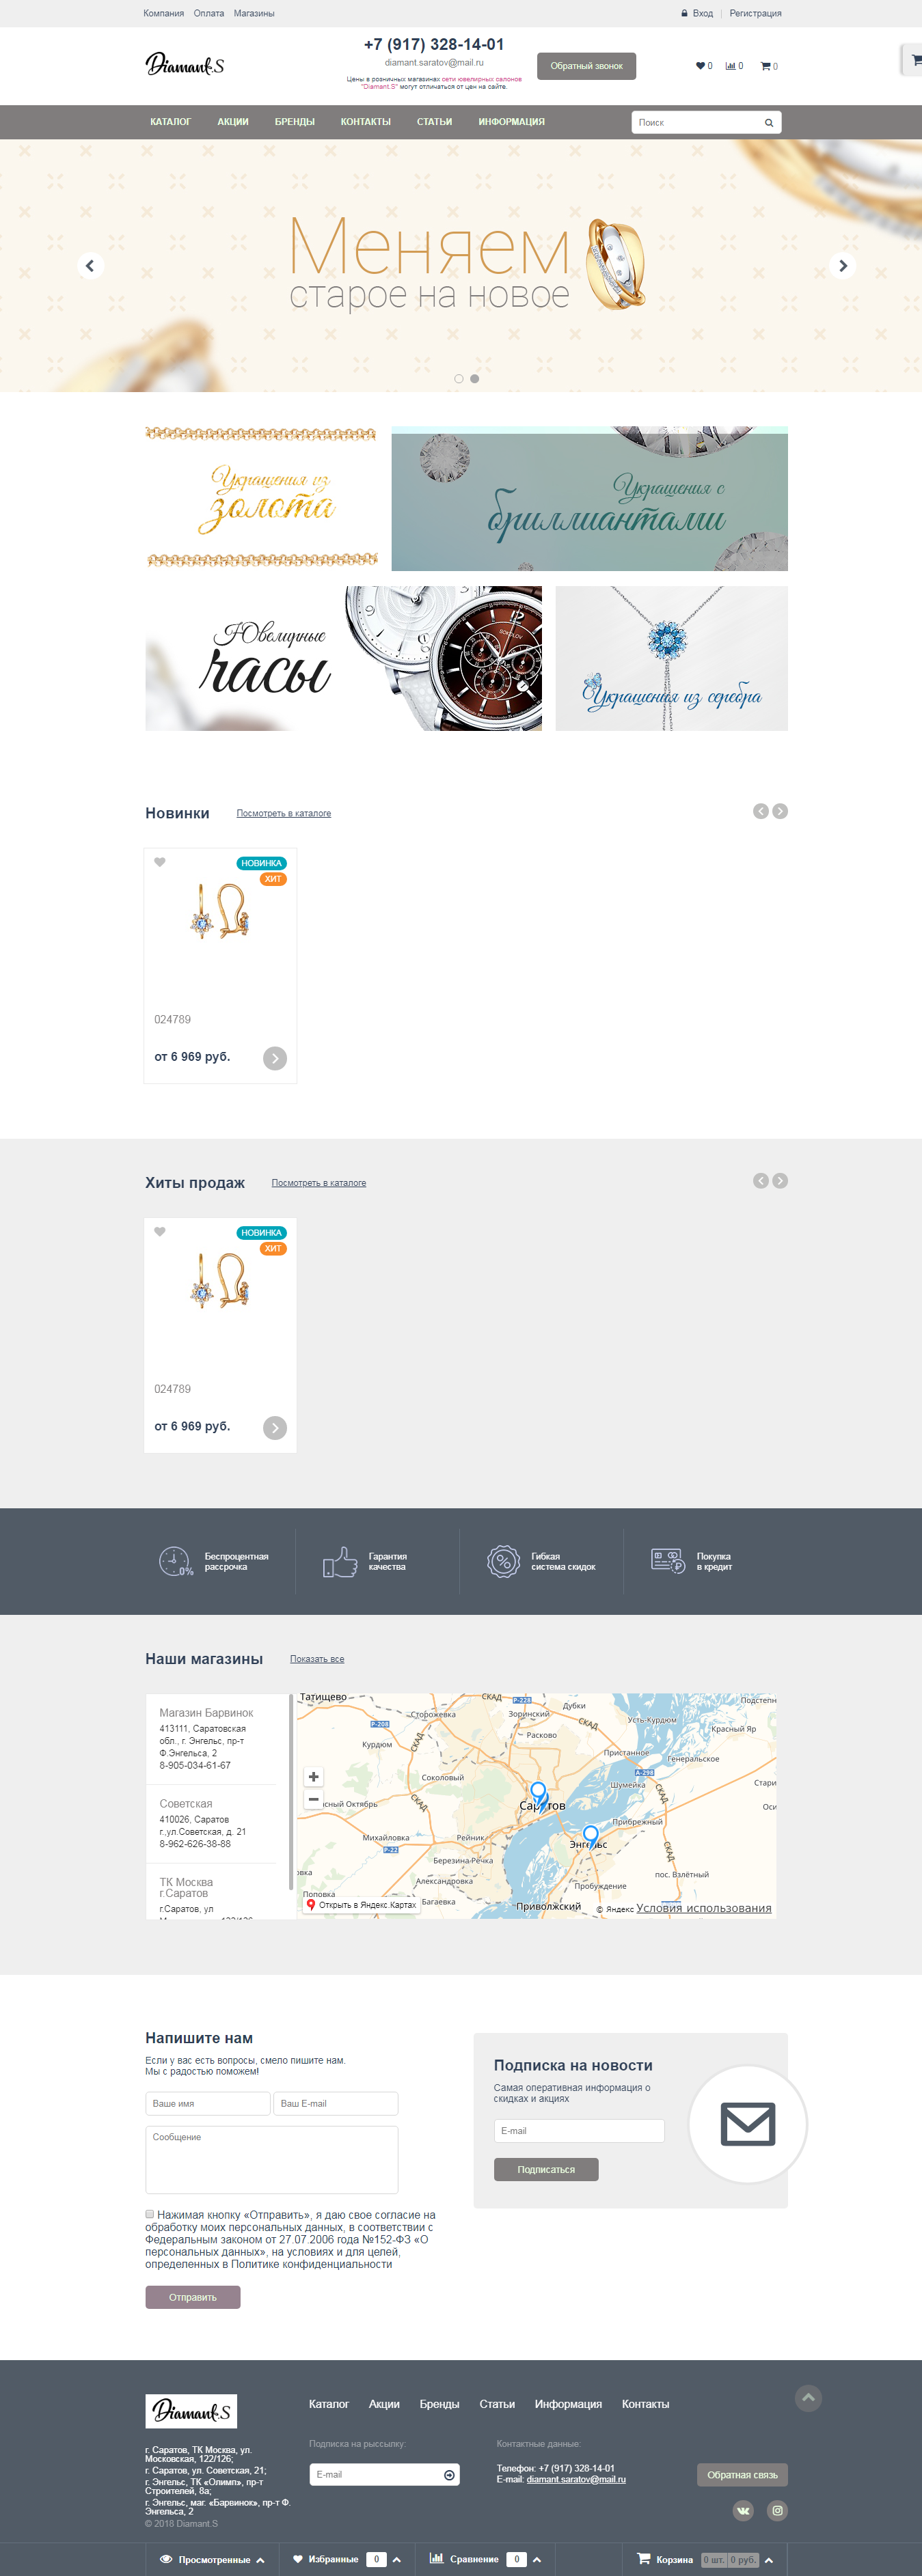Click back-to-top arrow in footer
The height and width of the screenshot is (2576, 922).
pos(808,2398)
